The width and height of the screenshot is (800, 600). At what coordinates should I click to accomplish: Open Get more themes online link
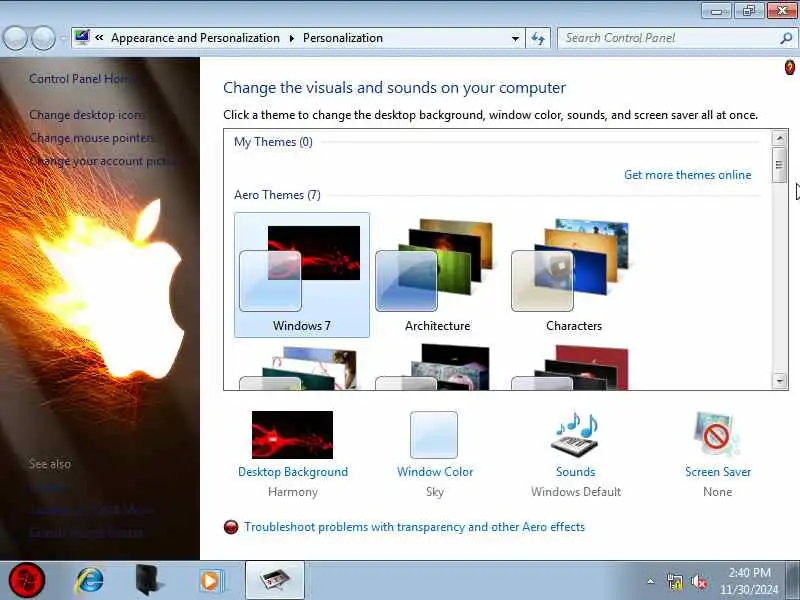[687, 175]
